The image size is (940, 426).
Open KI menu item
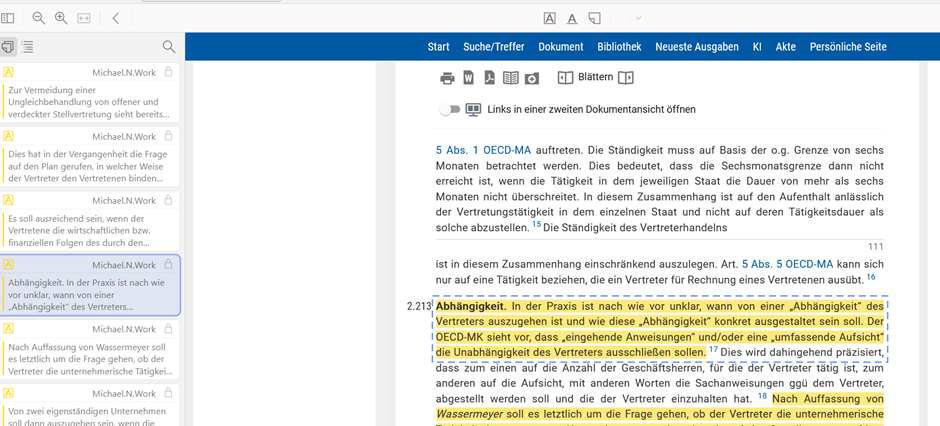pos(757,47)
